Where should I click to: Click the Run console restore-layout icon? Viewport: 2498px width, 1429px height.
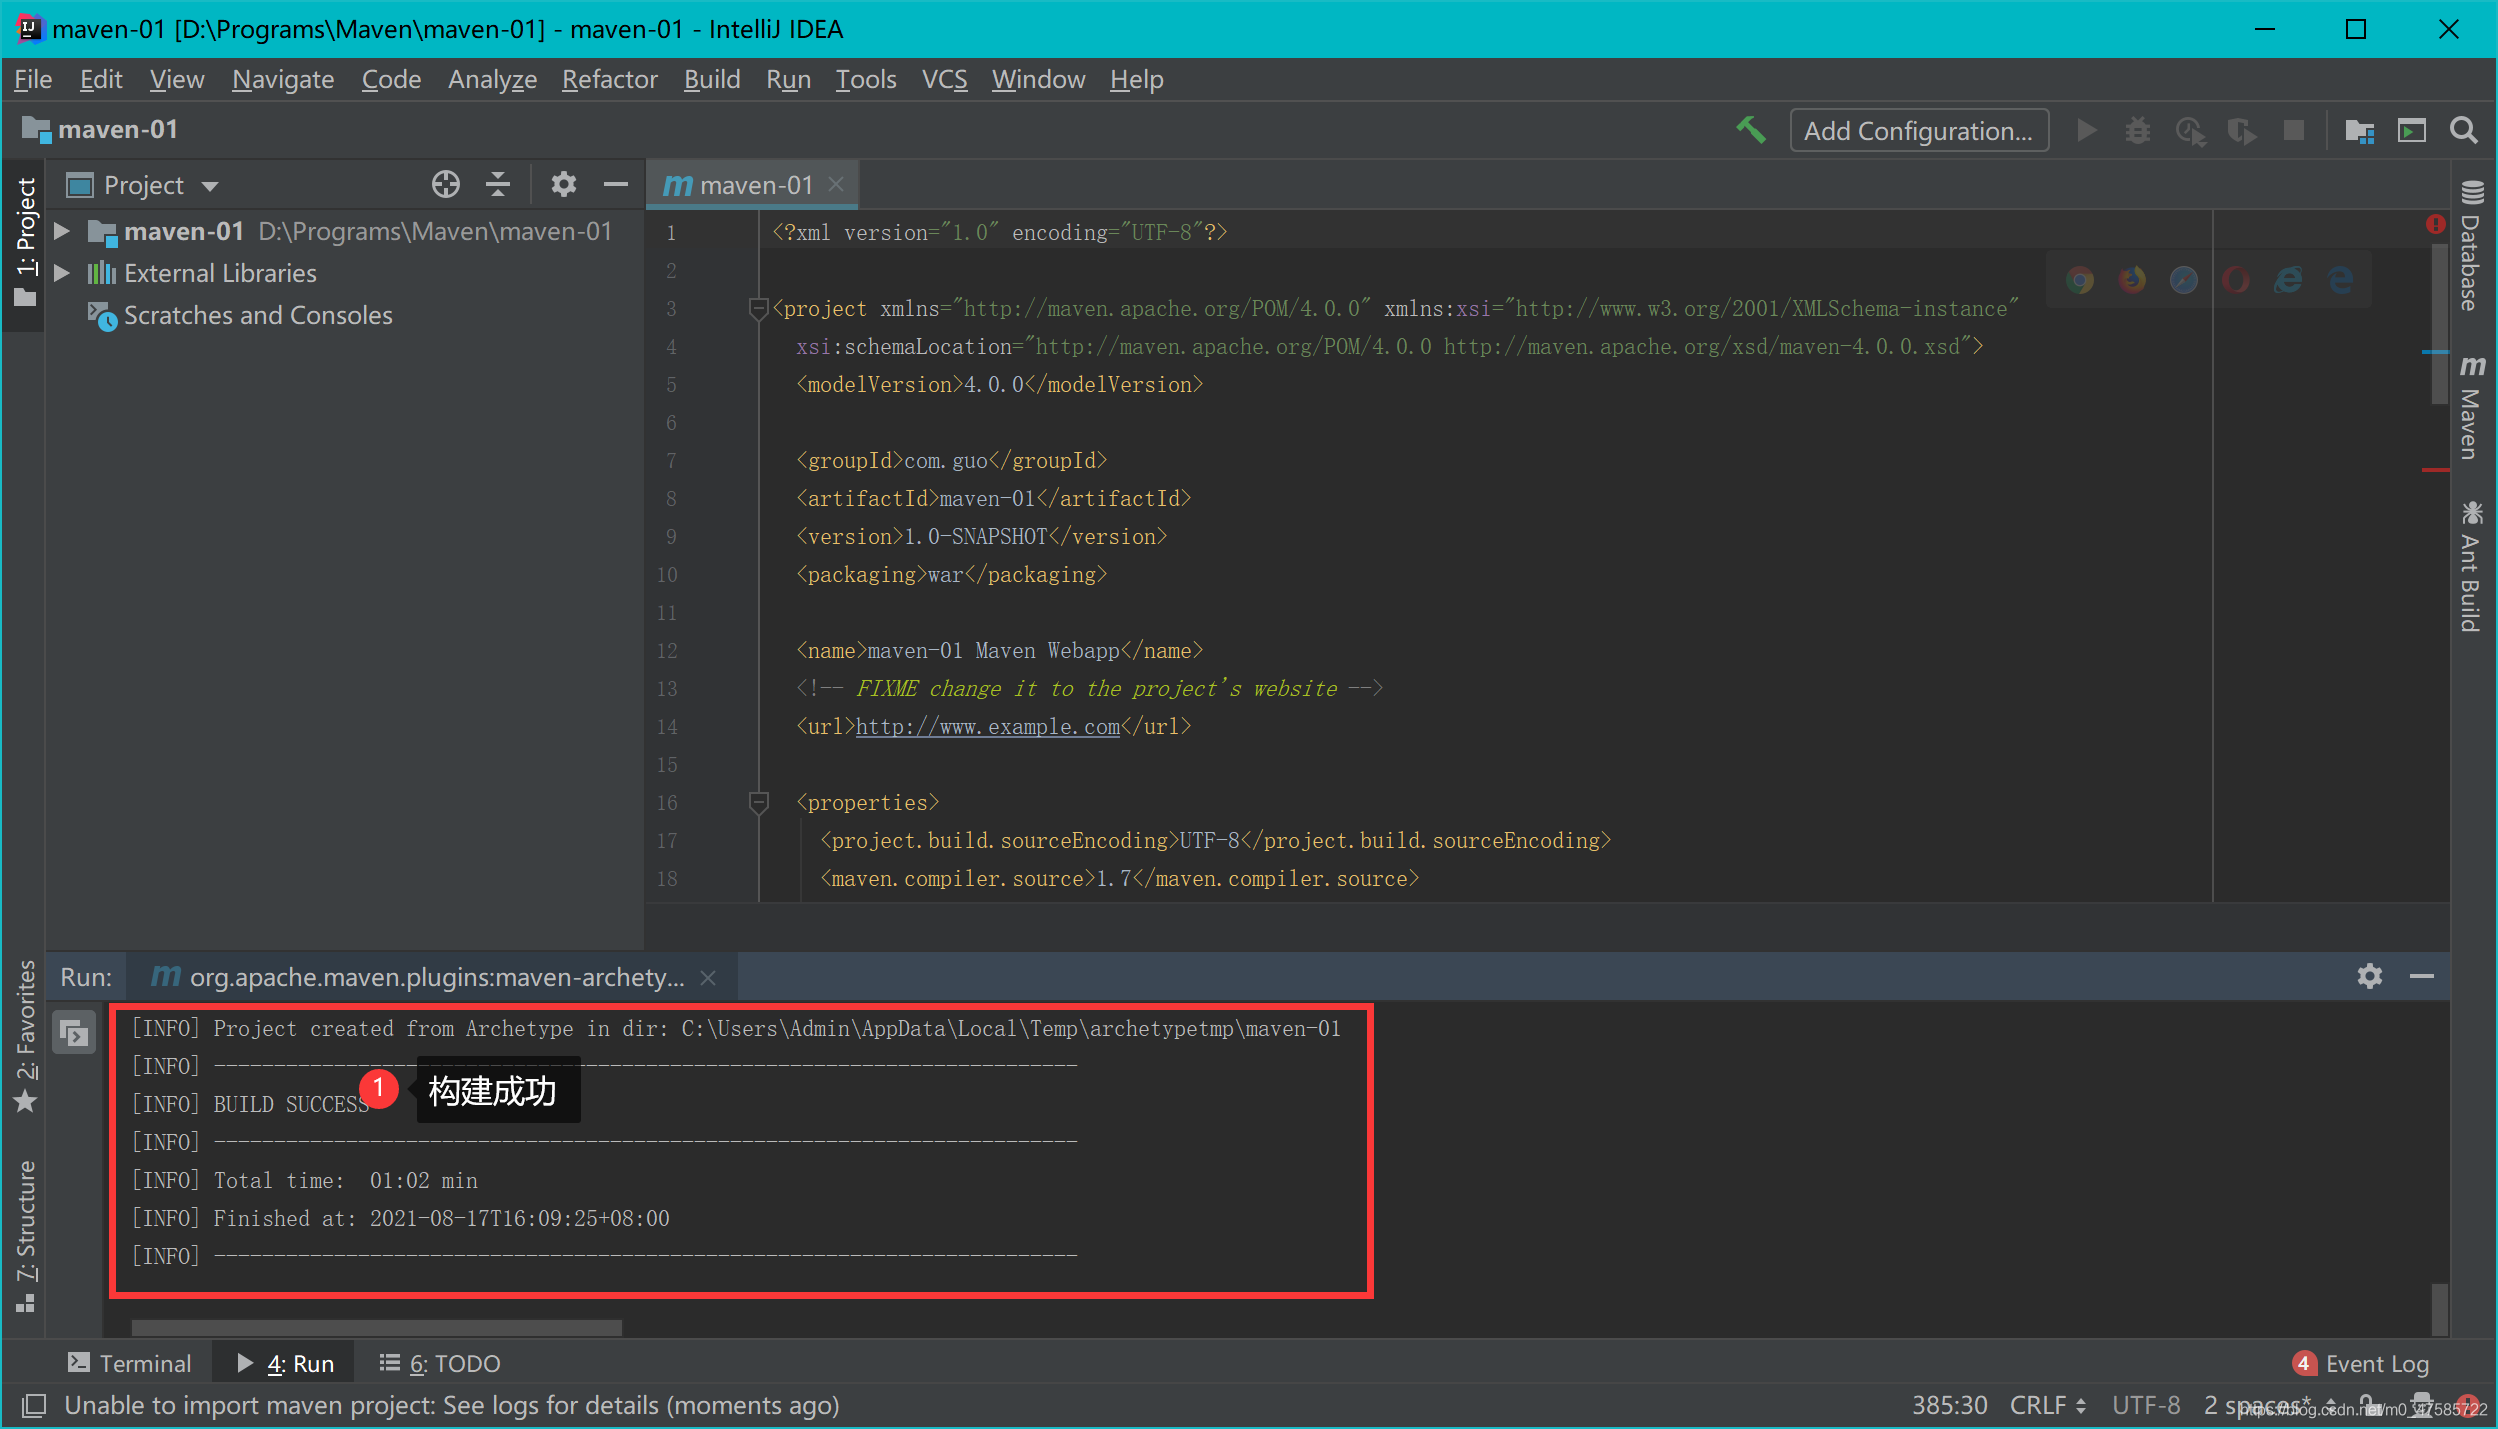point(74,1032)
